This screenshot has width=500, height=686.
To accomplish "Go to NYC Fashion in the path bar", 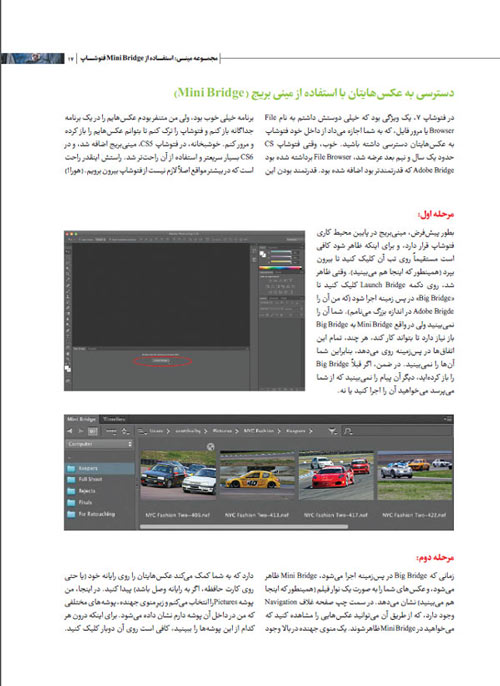I will 259,431.
